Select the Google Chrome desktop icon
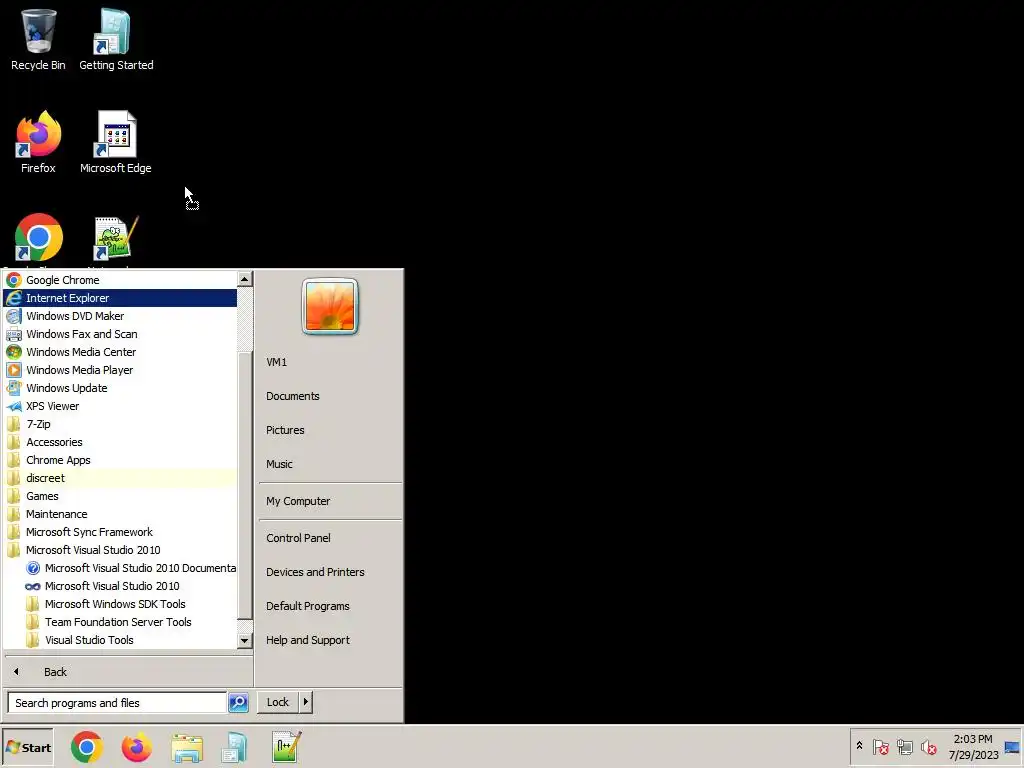This screenshot has height=768, width=1024. (39, 238)
